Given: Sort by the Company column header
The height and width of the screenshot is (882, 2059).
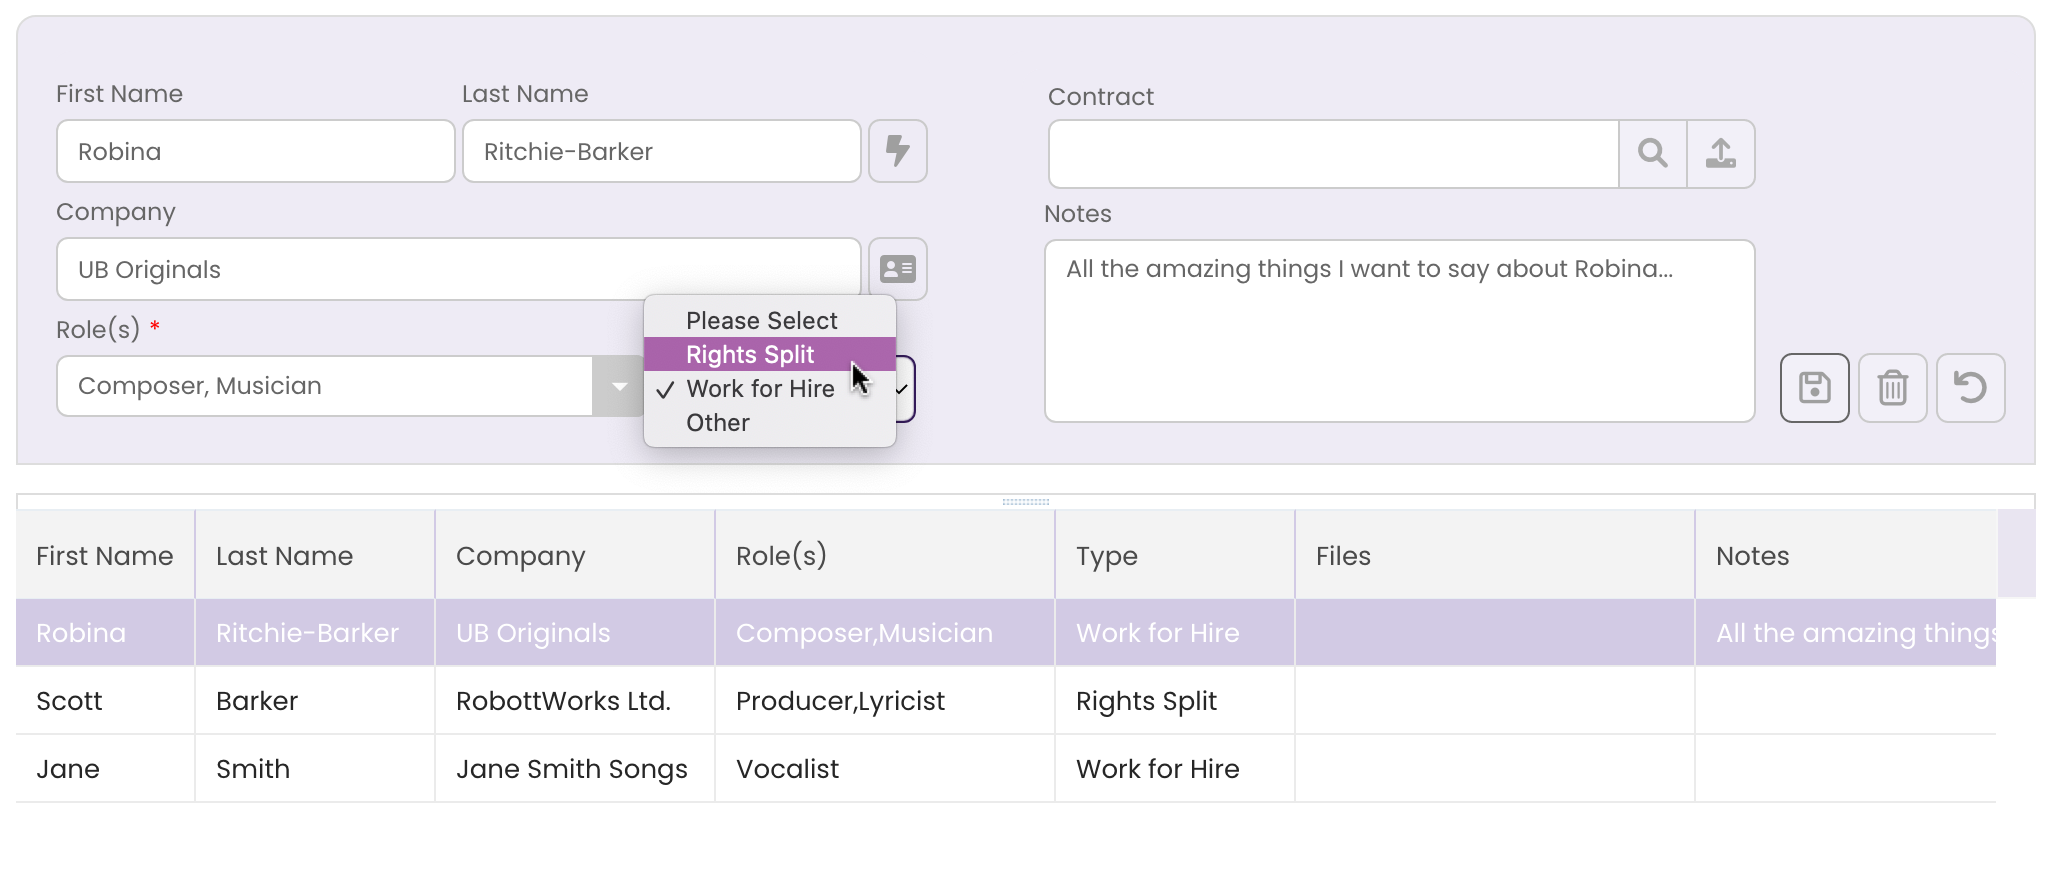Looking at the screenshot, I should [575, 555].
